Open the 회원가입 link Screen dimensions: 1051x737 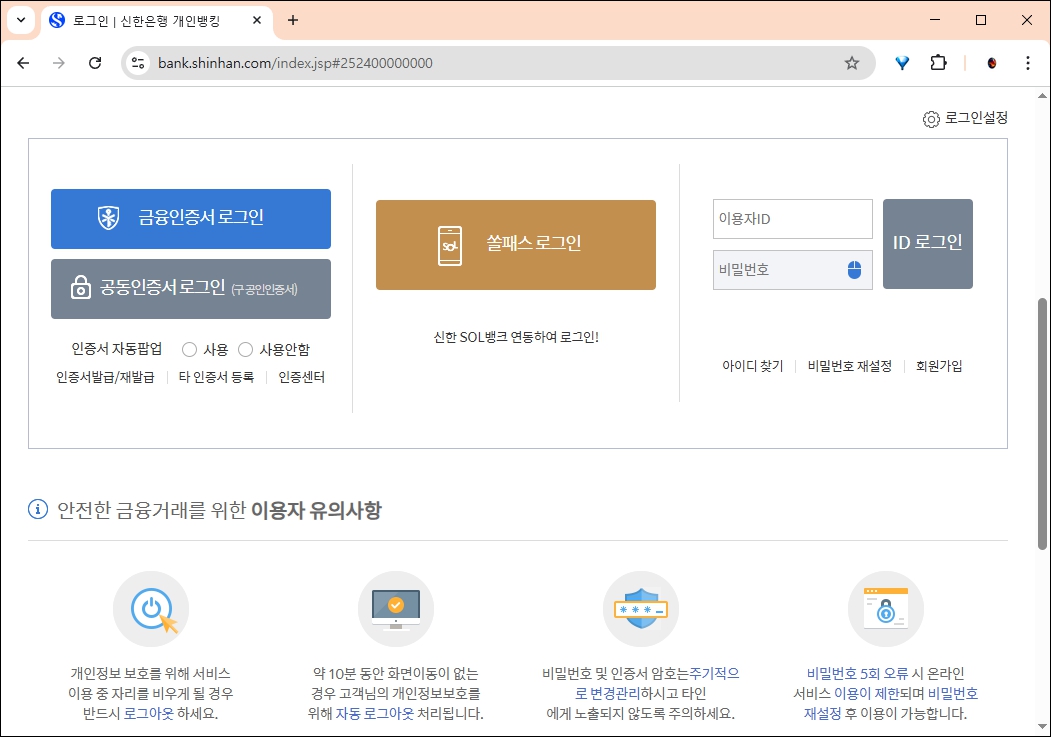click(x=938, y=366)
